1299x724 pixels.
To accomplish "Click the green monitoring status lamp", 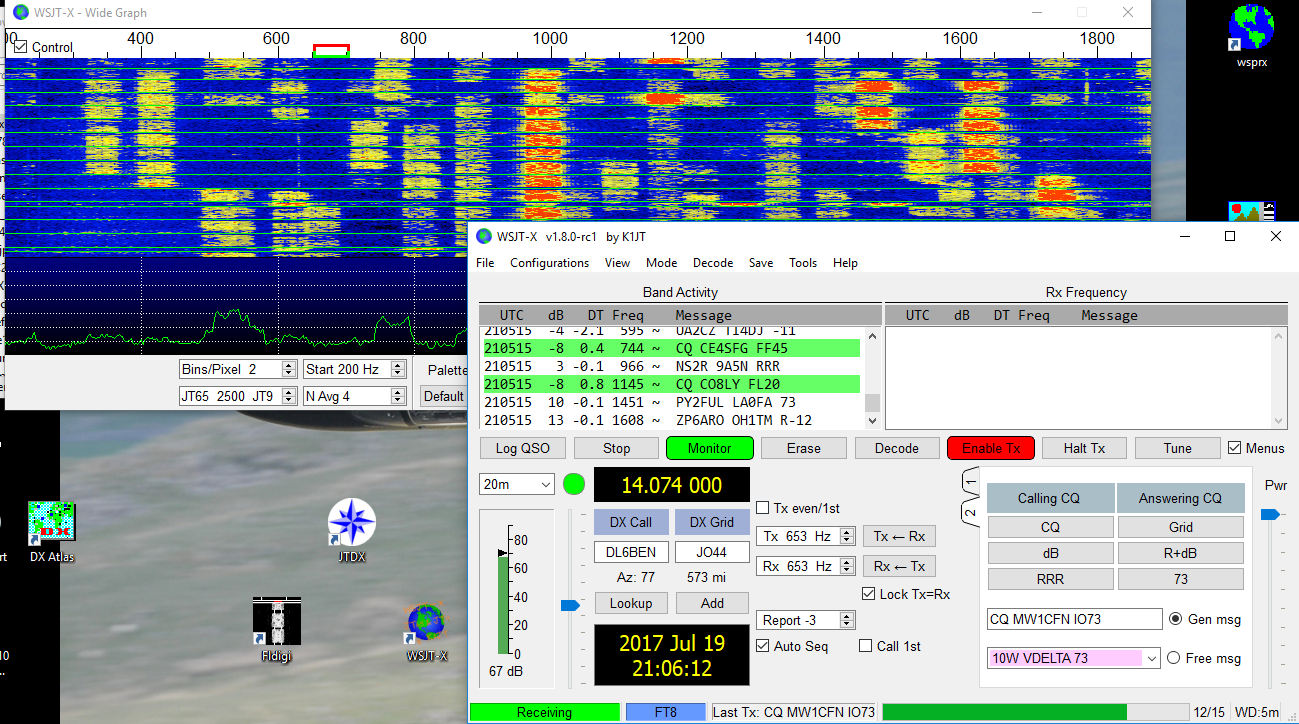I will click(574, 483).
